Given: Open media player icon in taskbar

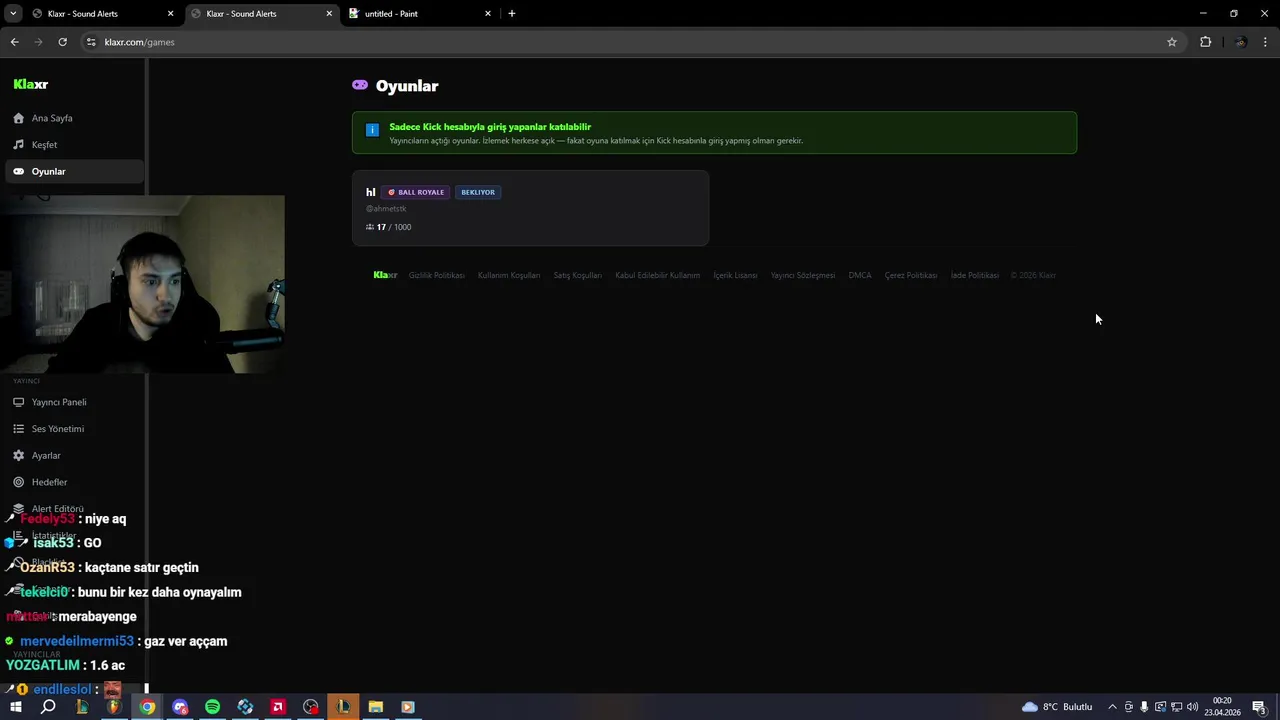Looking at the screenshot, I should (408, 707).
